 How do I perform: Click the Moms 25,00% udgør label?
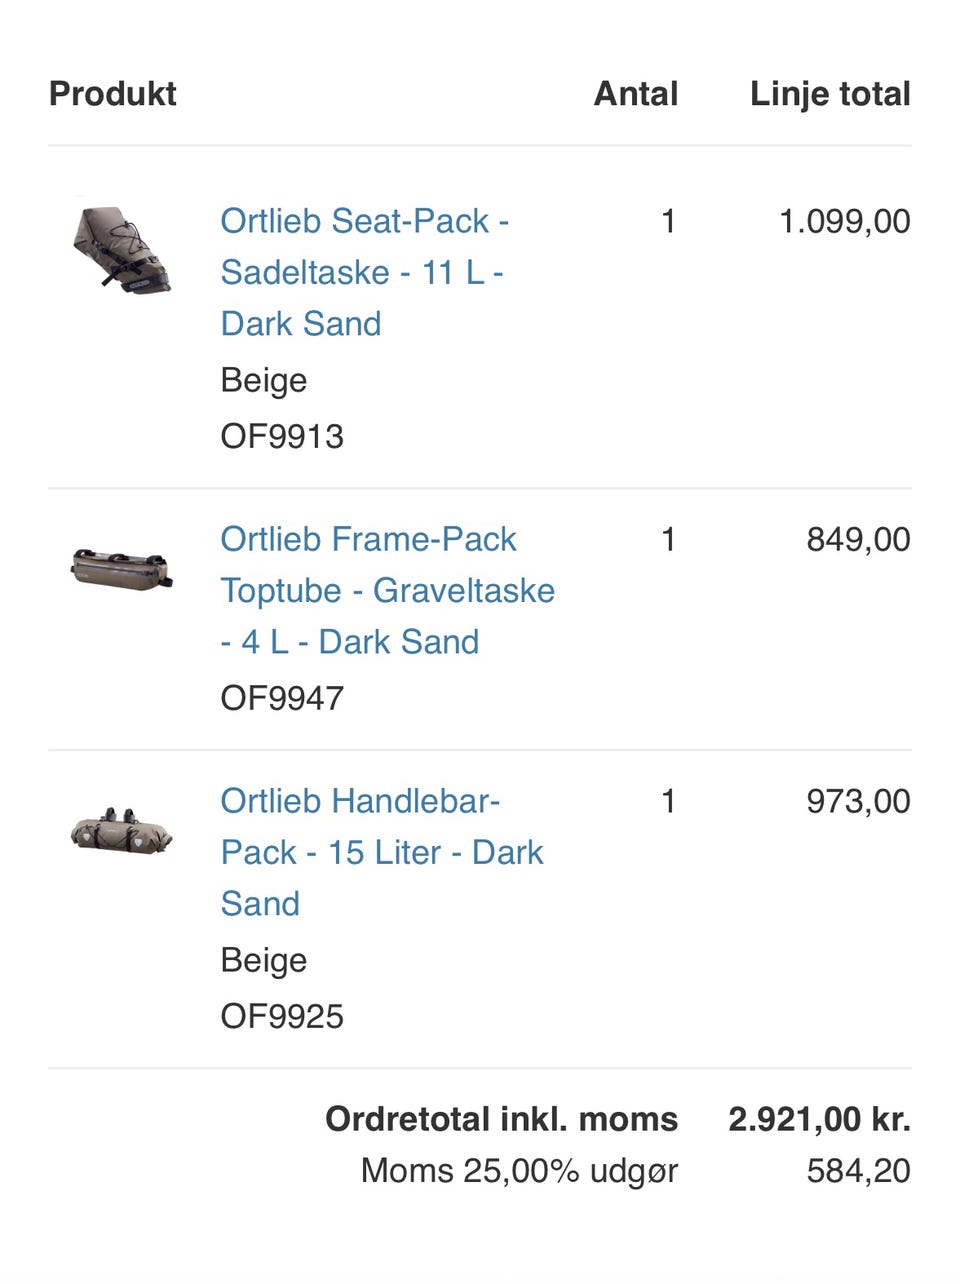(x=519, y=1170)
